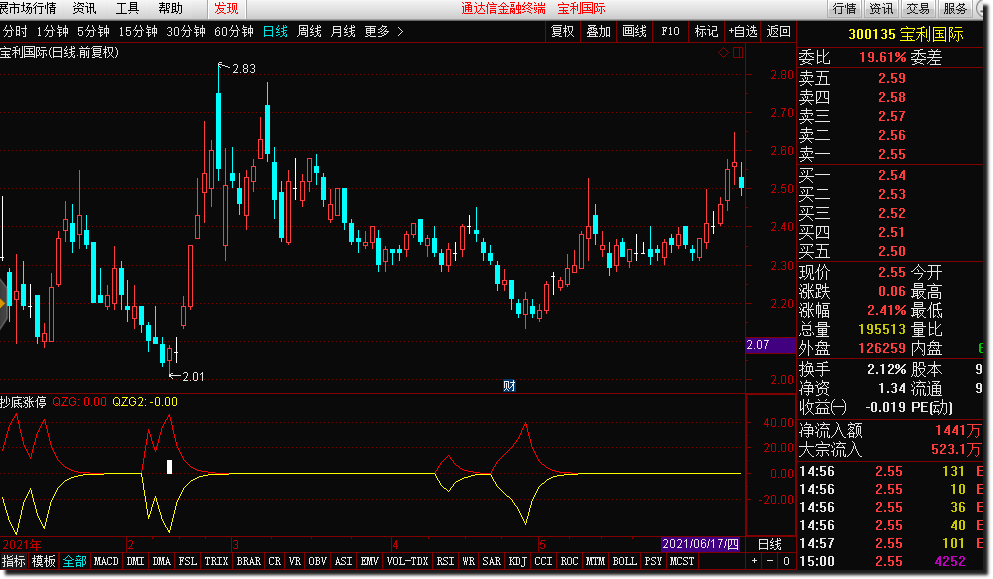Image resolution: width=993 pixels, height=579 pixels.
Task: Switch indicator to FSL
Action: click(x=187, y=561)
